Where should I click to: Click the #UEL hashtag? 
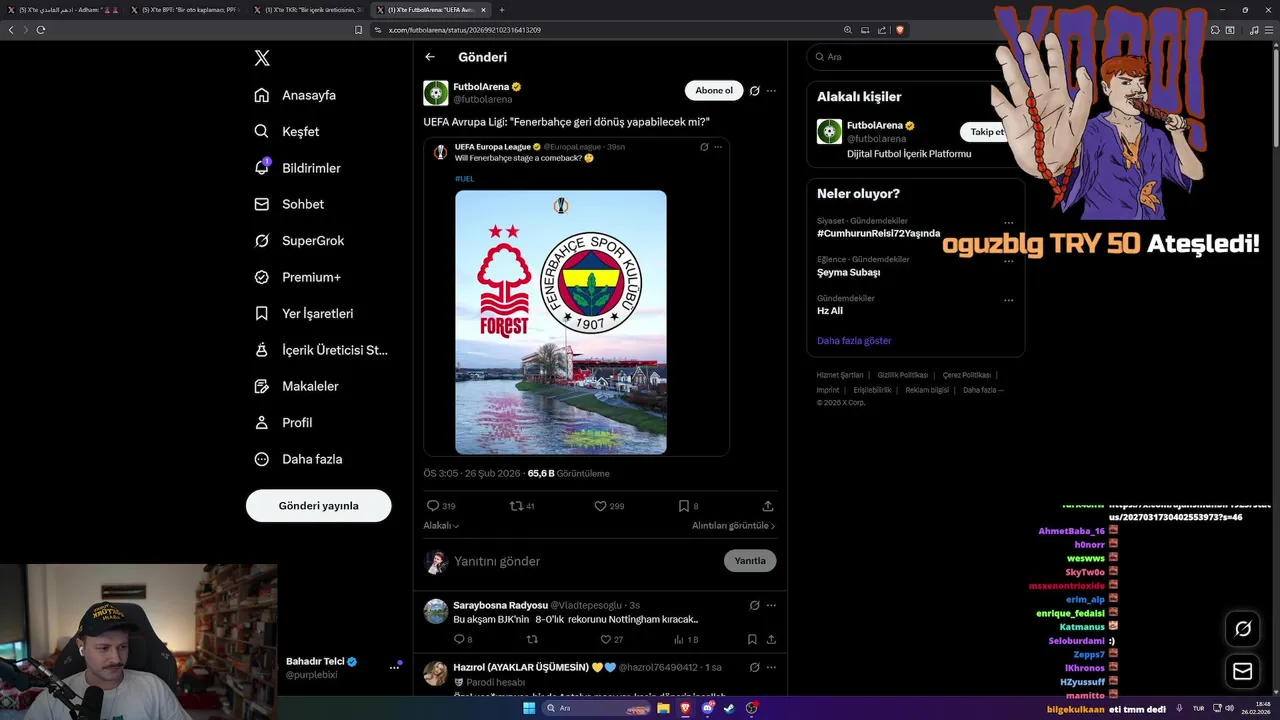pyautogui.click(x=465, y=178)
